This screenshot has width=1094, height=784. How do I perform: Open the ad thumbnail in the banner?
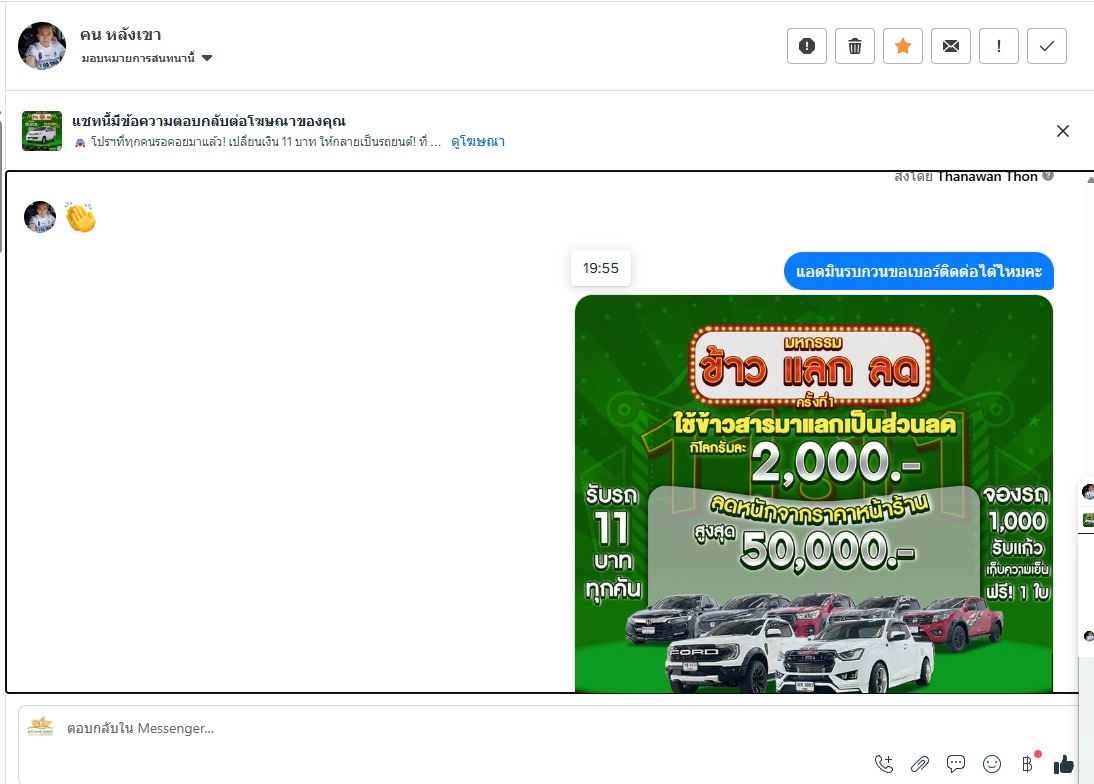(42, 130)
